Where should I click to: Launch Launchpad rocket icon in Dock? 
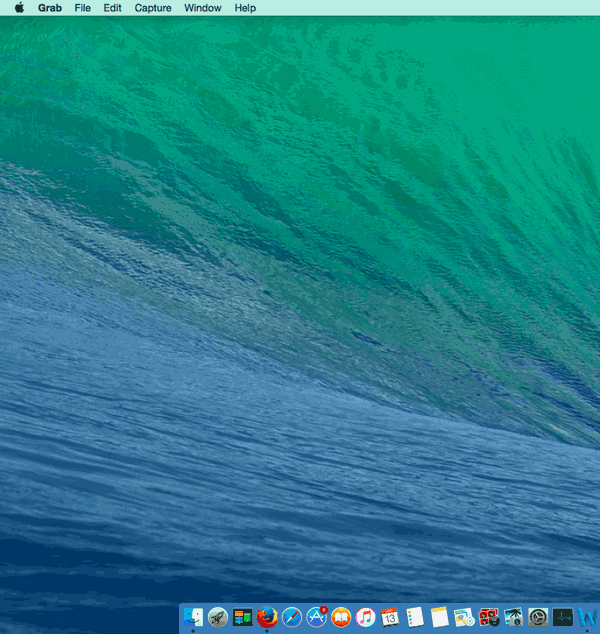point(218,617)
